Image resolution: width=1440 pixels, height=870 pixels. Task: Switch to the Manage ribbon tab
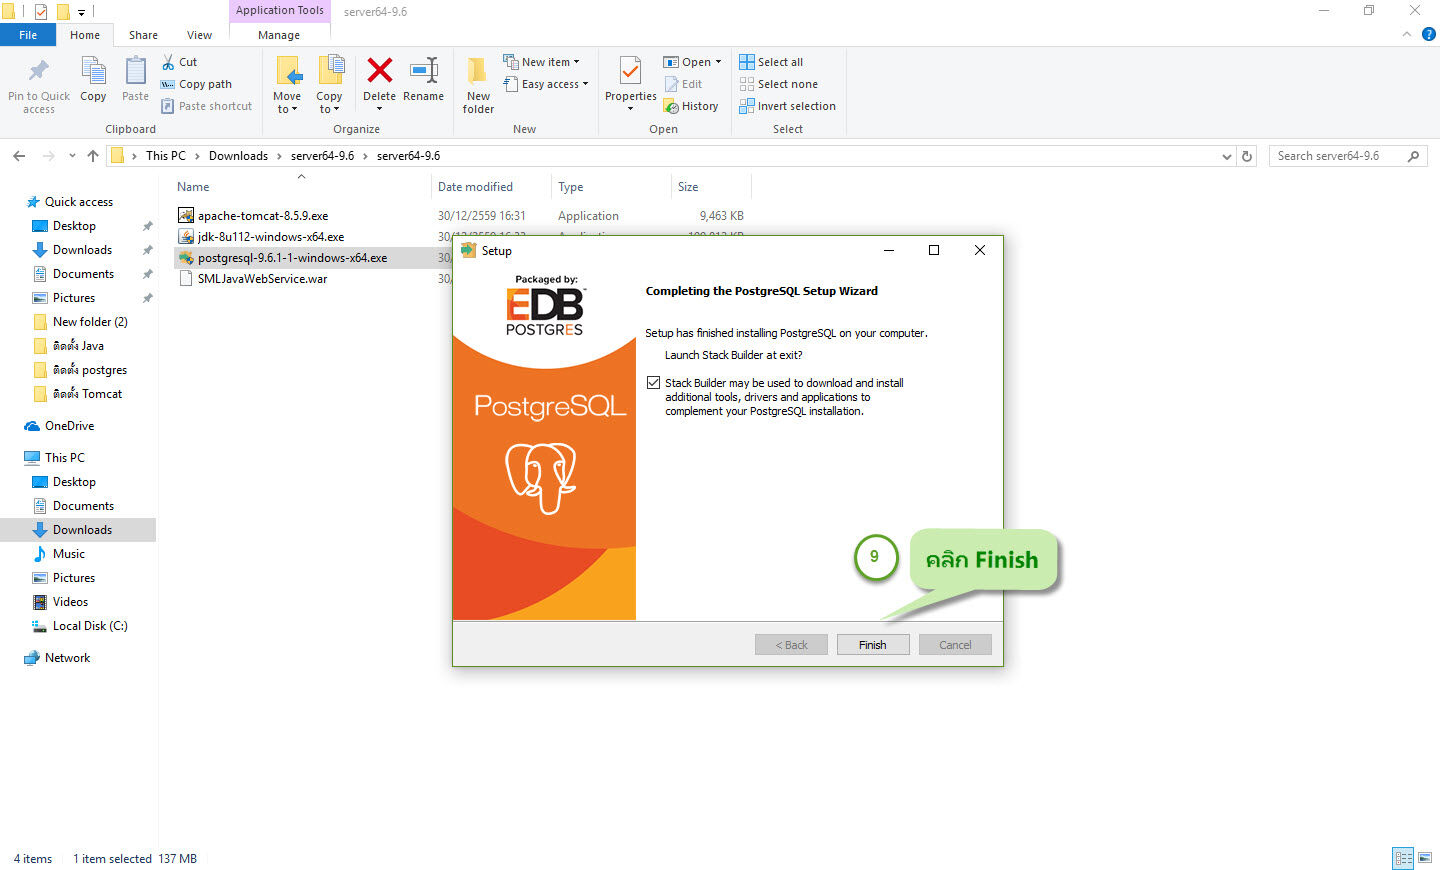pyautogui.click(x=279, y=35)
